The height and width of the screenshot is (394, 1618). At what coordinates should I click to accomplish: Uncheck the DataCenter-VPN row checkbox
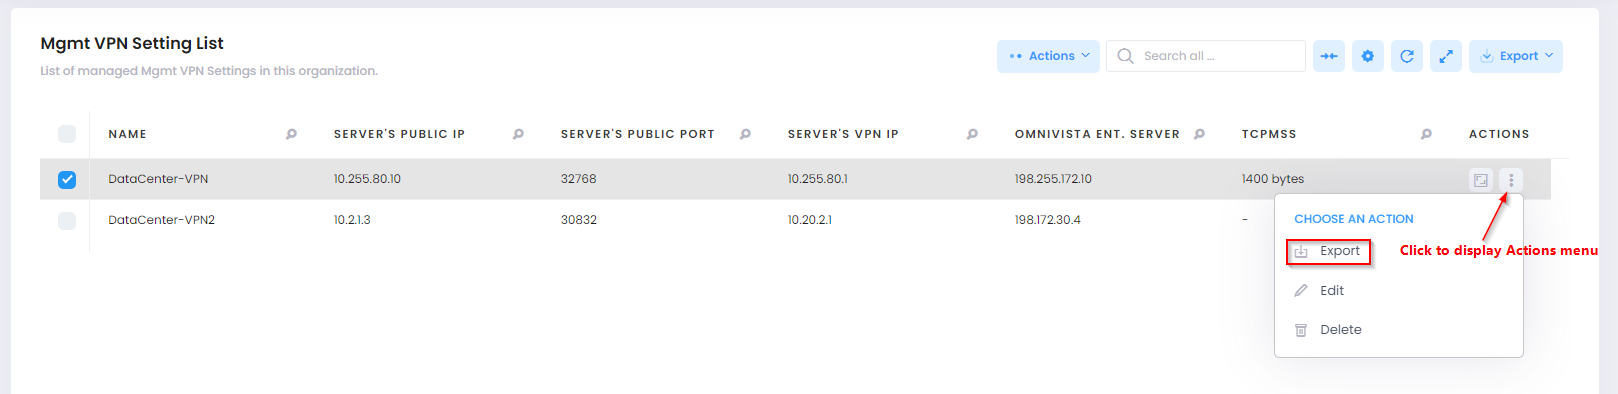click(x=67, y=180)
